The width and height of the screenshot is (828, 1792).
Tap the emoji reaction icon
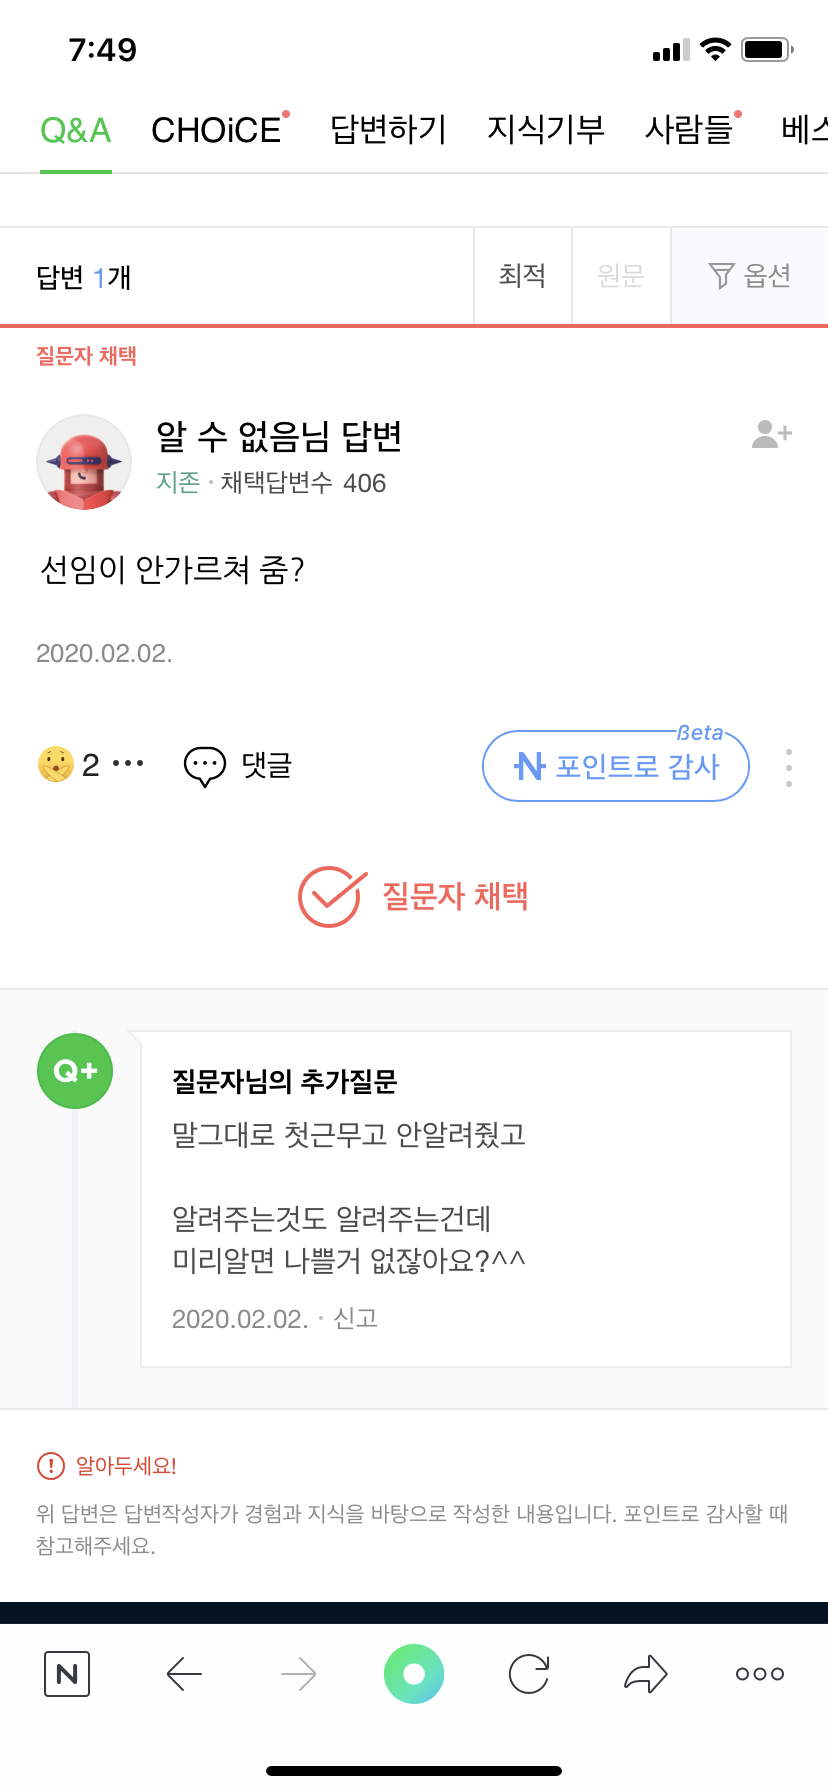56,765
